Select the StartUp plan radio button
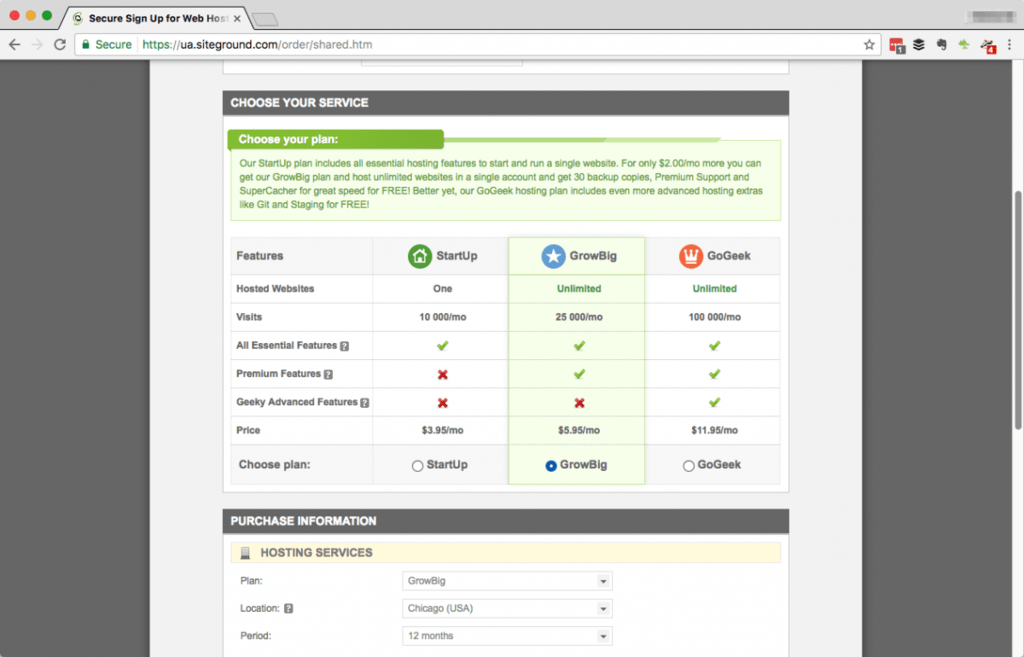1024x657 pixels. [417, 466]
